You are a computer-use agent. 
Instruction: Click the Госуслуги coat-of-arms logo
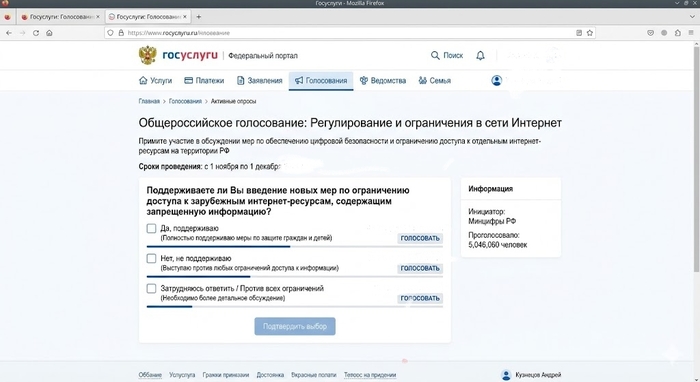coord(147,55)
